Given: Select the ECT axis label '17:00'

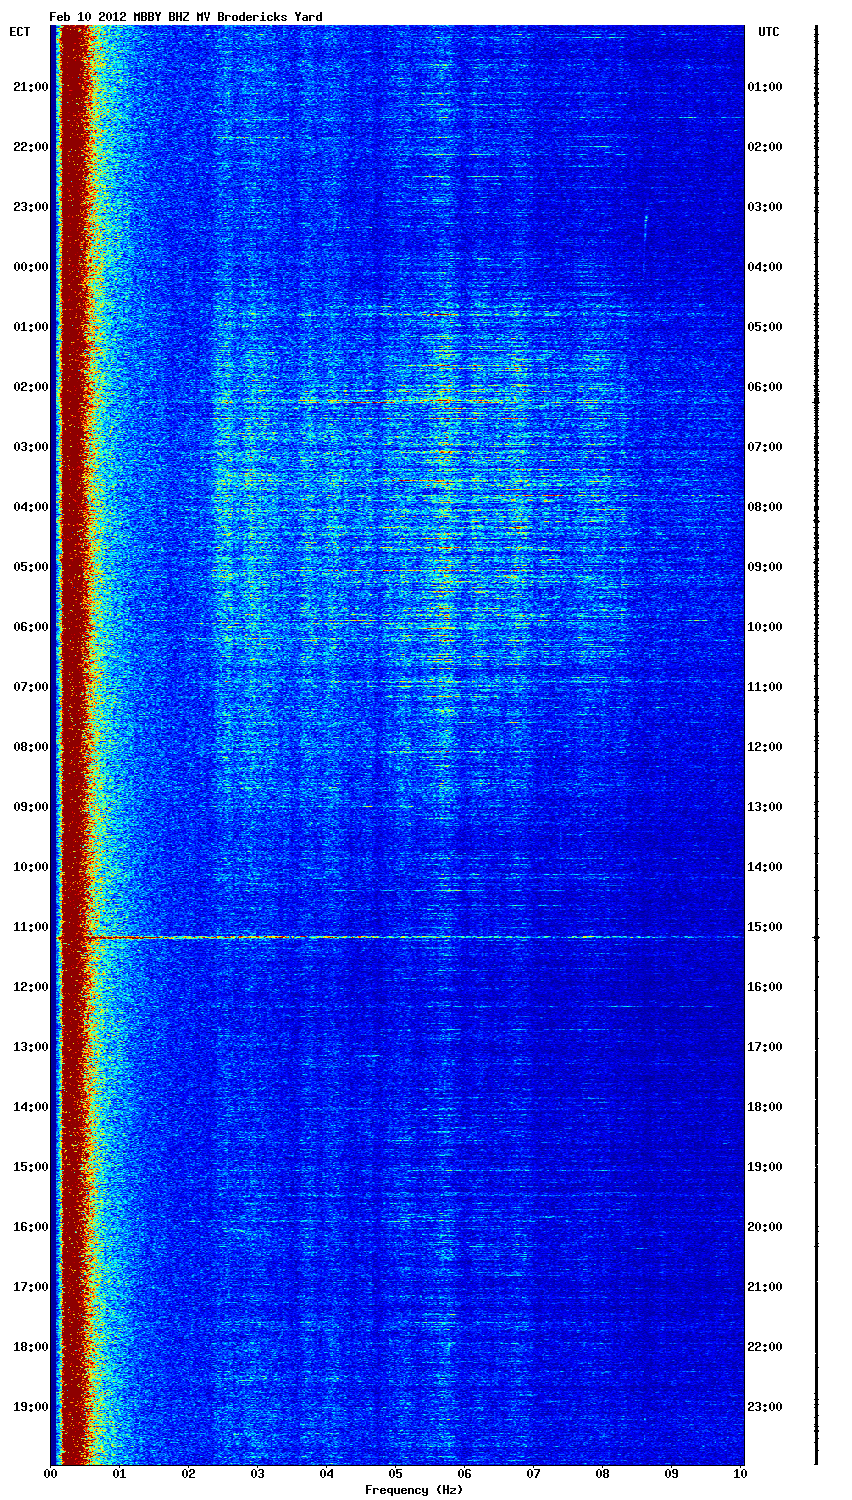Looking at the screenshot, I should coord(30,1287).
